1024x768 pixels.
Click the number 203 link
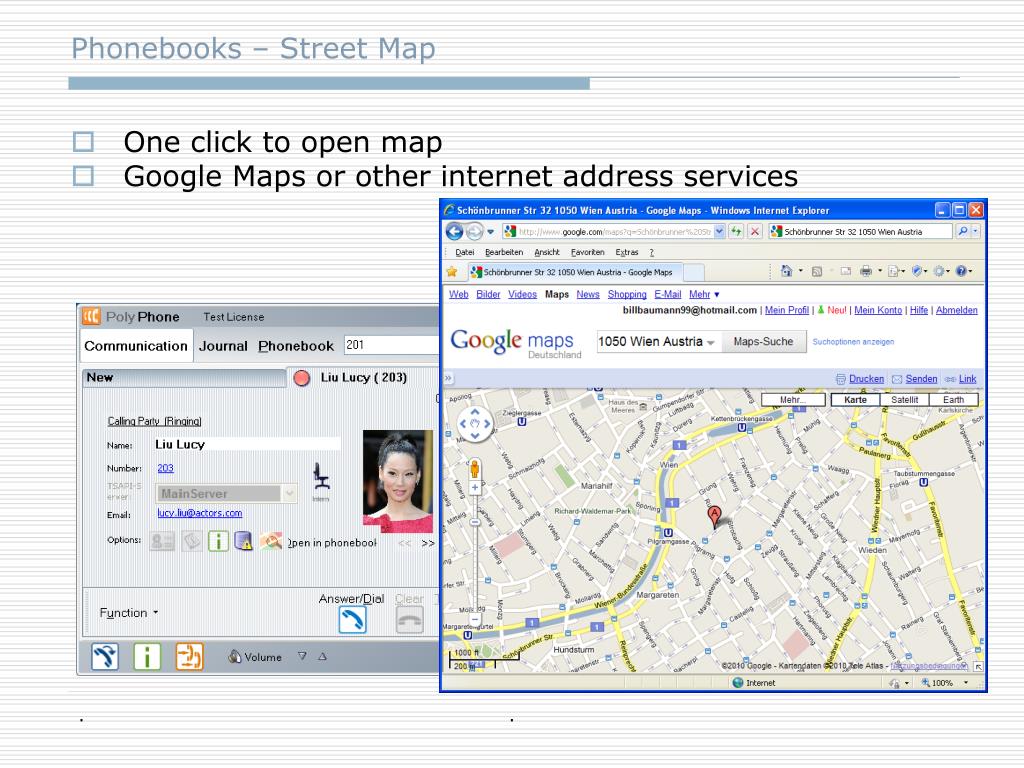pos(165,468)
